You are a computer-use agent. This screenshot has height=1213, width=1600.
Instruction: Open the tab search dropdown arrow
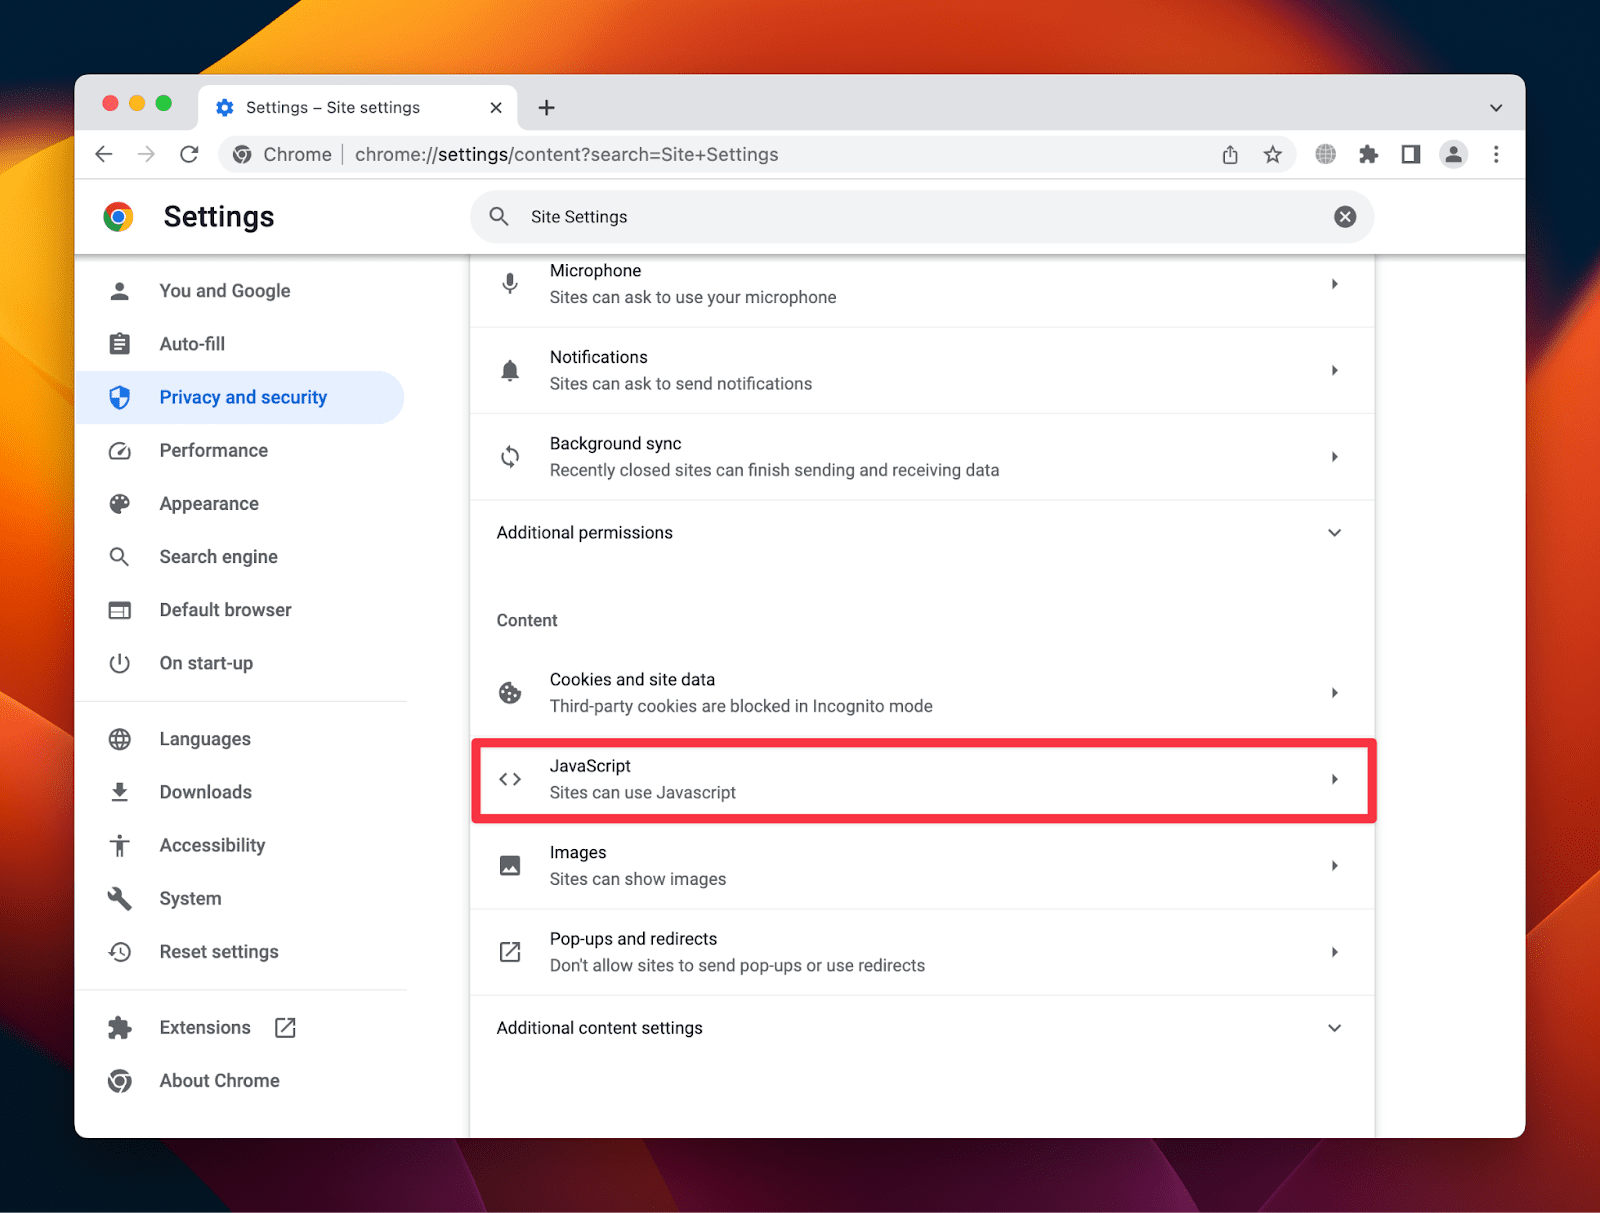tap(1496, 107)
